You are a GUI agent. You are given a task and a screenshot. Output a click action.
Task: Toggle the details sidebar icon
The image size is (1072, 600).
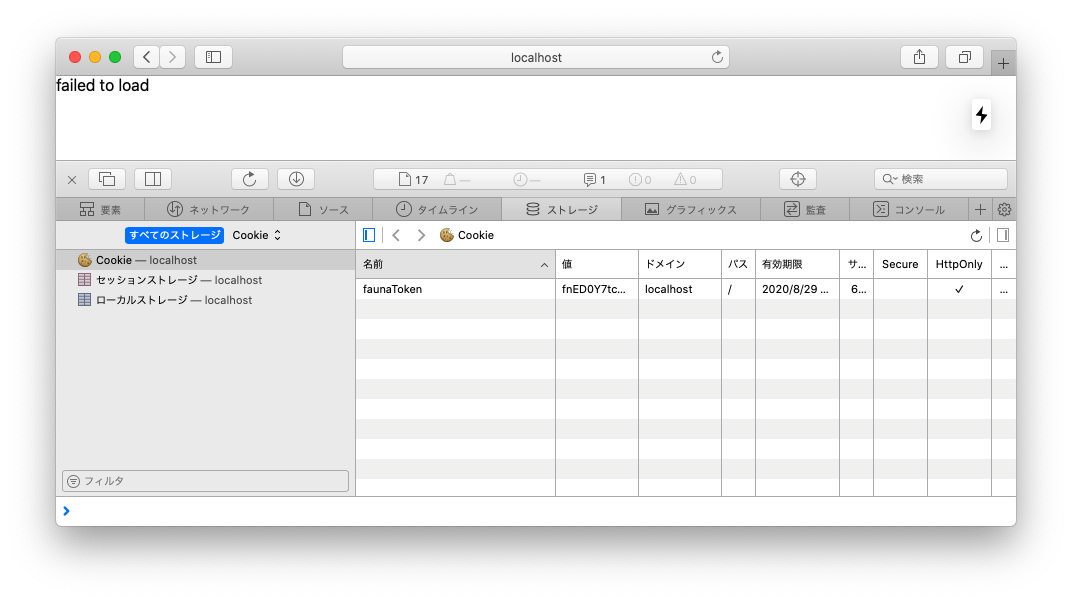click(x=1003, y=235)
